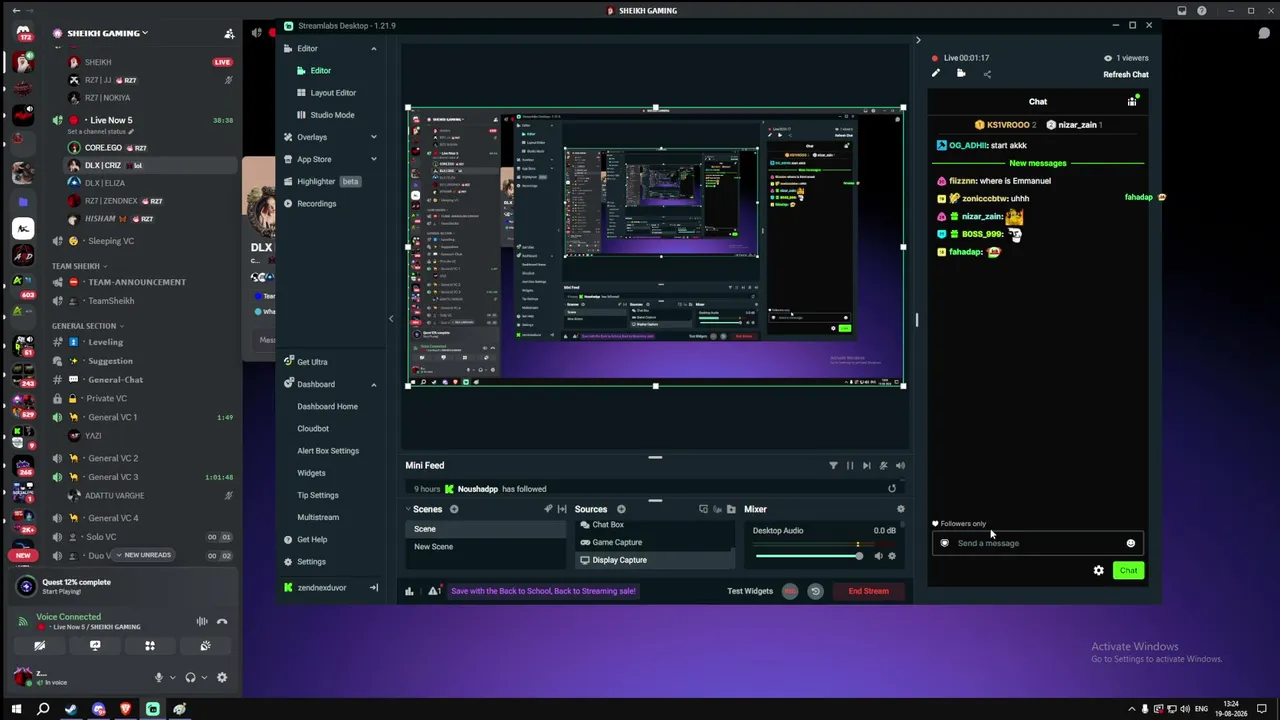Edit stream info with pencil icon
The height and width of the screenshot is (720, 1280).
tap(936, 73)
